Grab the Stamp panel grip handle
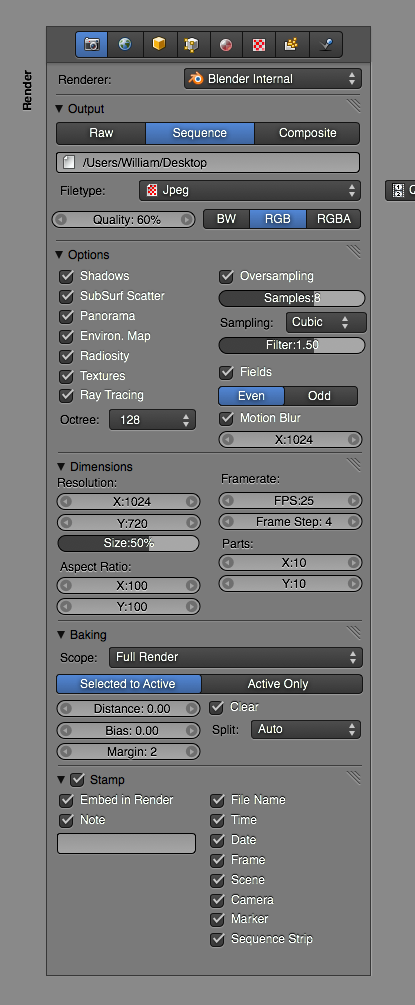415x1005 pixels. coord(354,777)
